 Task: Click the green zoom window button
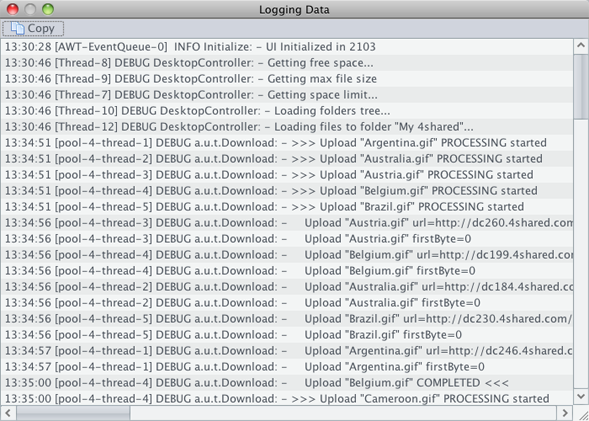(x=48, y=9)
